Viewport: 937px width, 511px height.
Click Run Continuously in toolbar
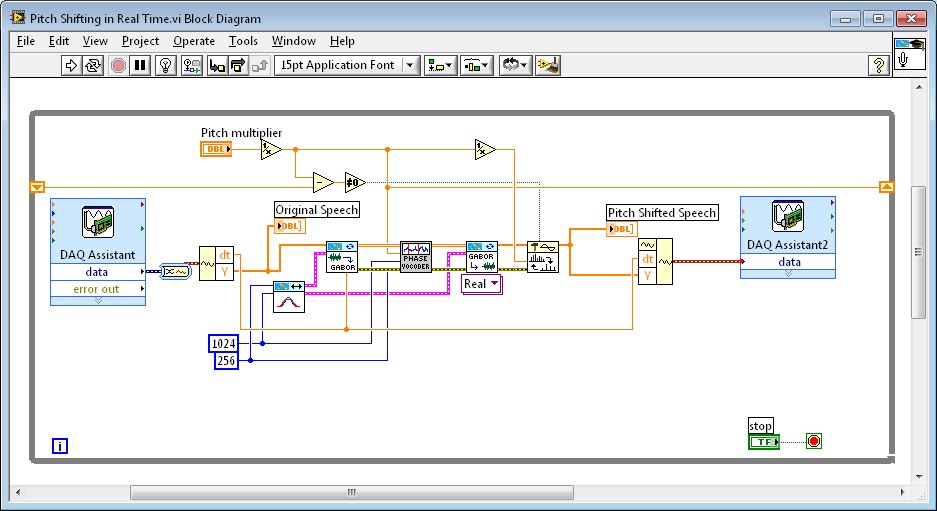pos(93,65)
